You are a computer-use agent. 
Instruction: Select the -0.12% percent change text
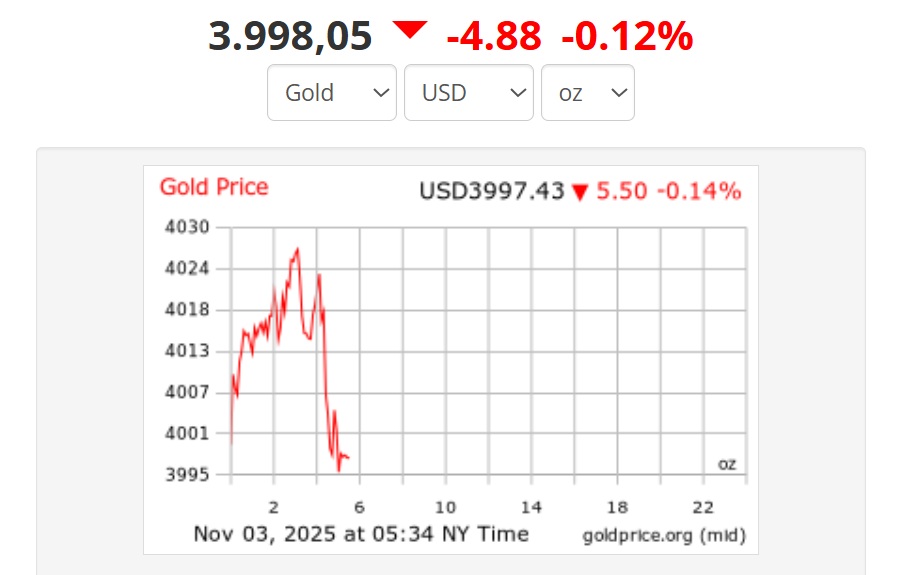(x=627, y=38)
